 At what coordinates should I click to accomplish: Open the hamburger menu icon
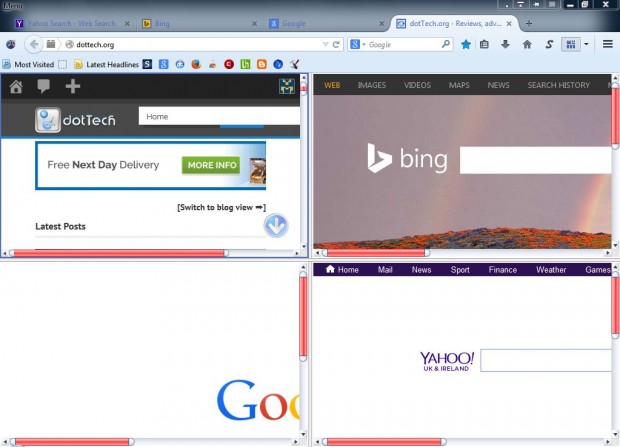click(x=608, y=44)
